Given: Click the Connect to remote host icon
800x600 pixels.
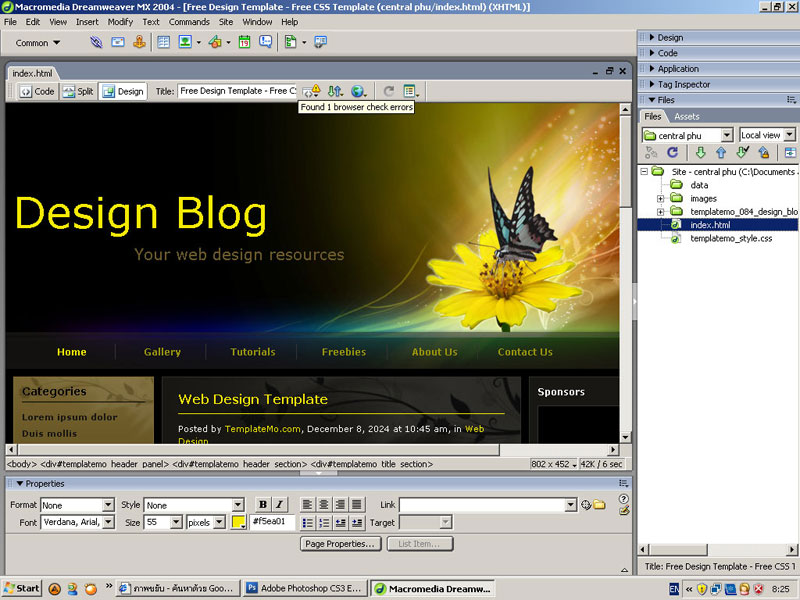Looking at the screenshot, I should point(651,152).
